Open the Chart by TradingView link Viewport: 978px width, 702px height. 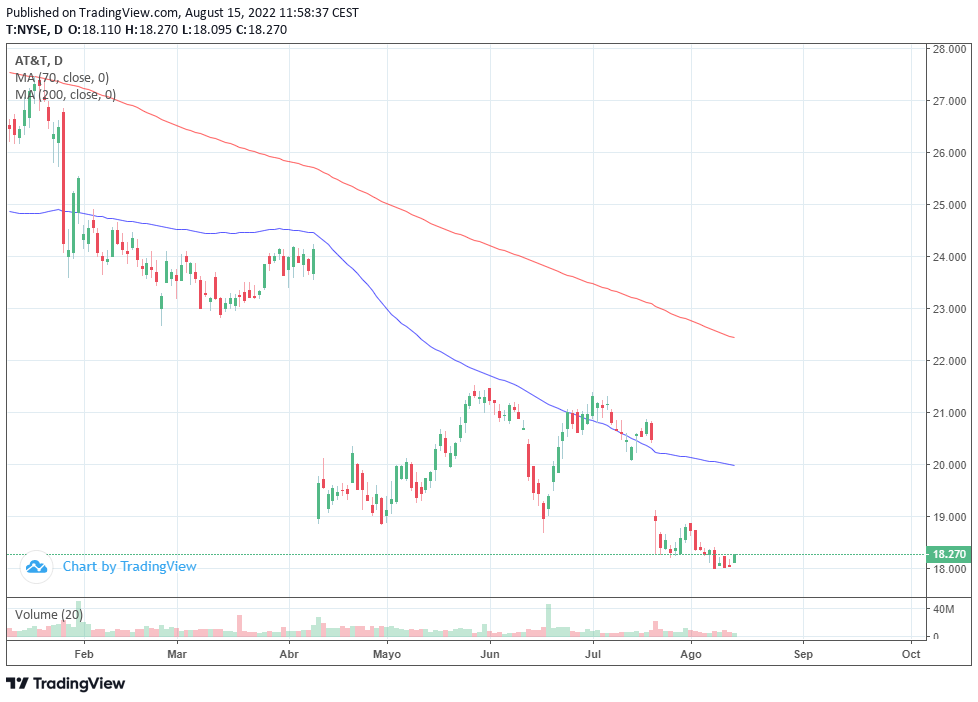[x=130, y=567]
